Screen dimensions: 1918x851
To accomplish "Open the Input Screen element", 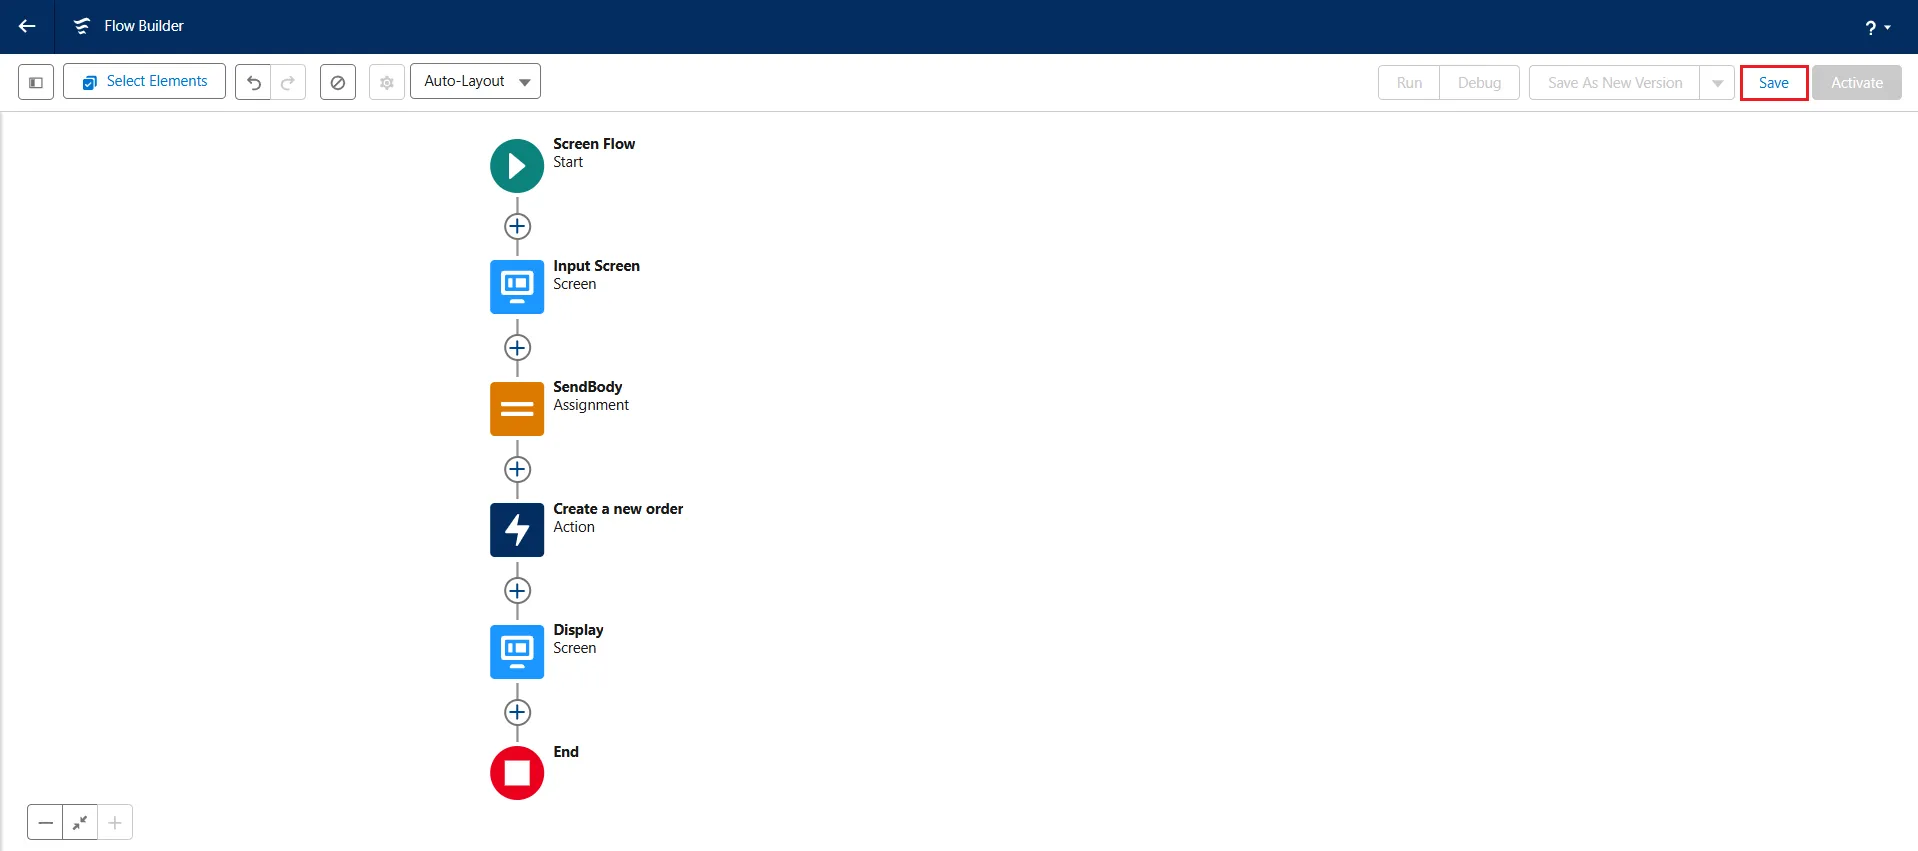I will [x=517, y=287].
